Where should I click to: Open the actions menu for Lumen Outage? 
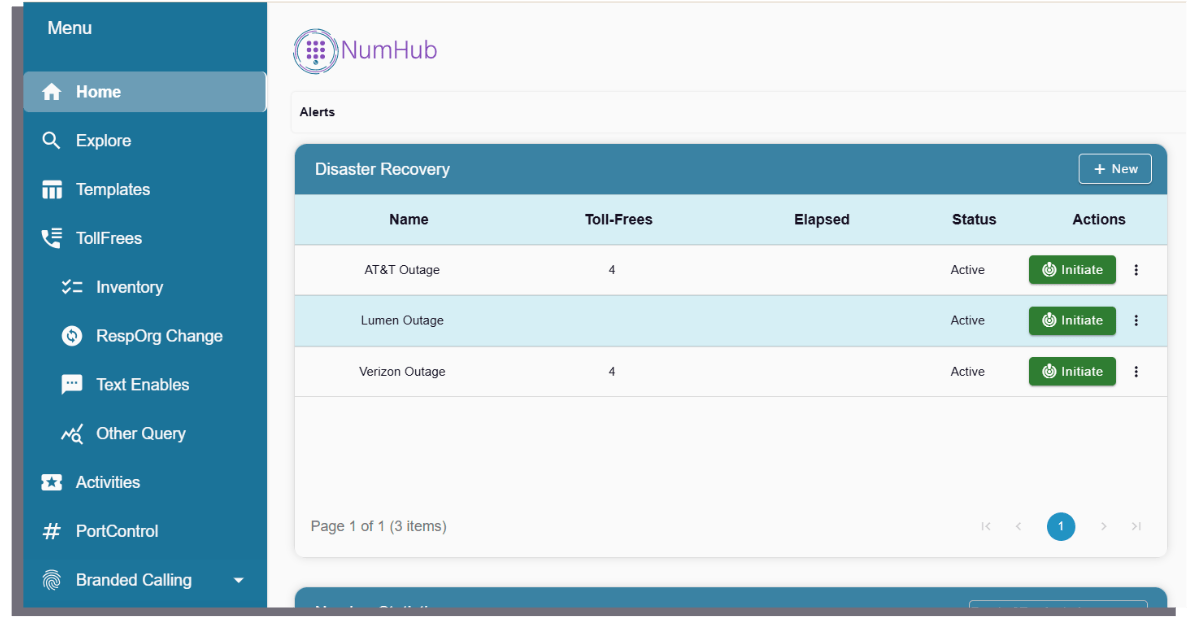tap(1136, 320)
